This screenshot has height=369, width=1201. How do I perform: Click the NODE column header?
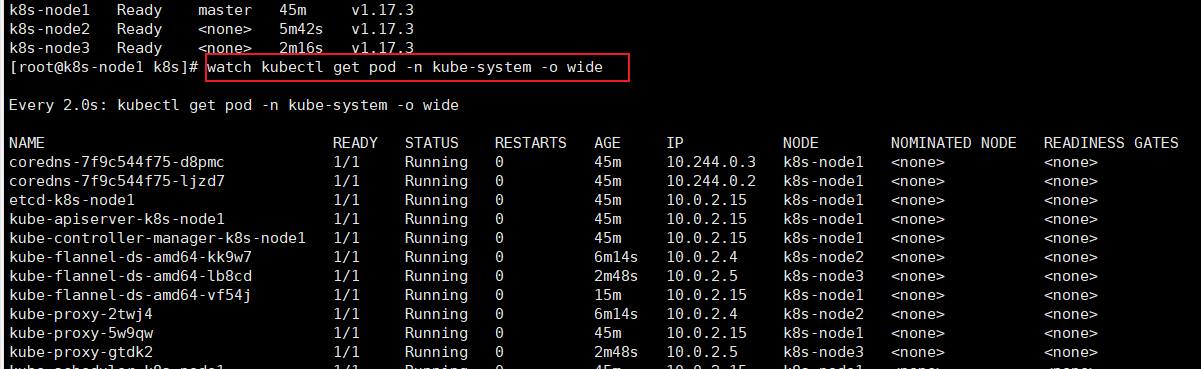(x=801, y=143)
